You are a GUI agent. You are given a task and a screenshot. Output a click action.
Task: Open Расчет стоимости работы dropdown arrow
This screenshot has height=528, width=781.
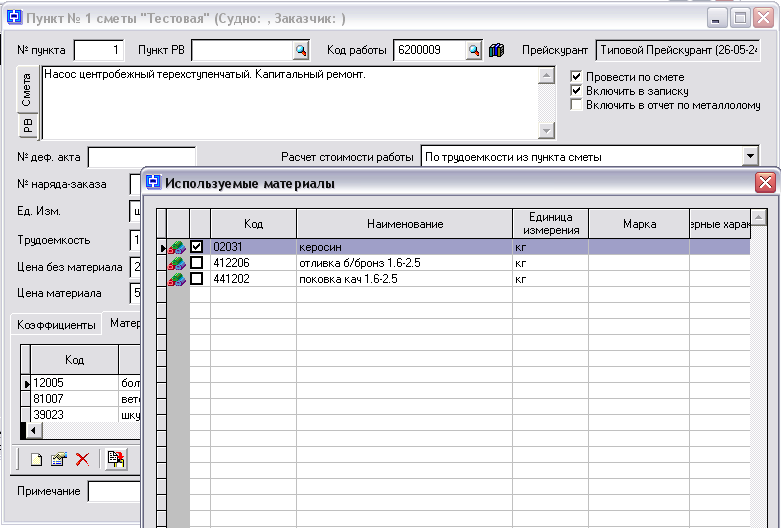point(751,157)
